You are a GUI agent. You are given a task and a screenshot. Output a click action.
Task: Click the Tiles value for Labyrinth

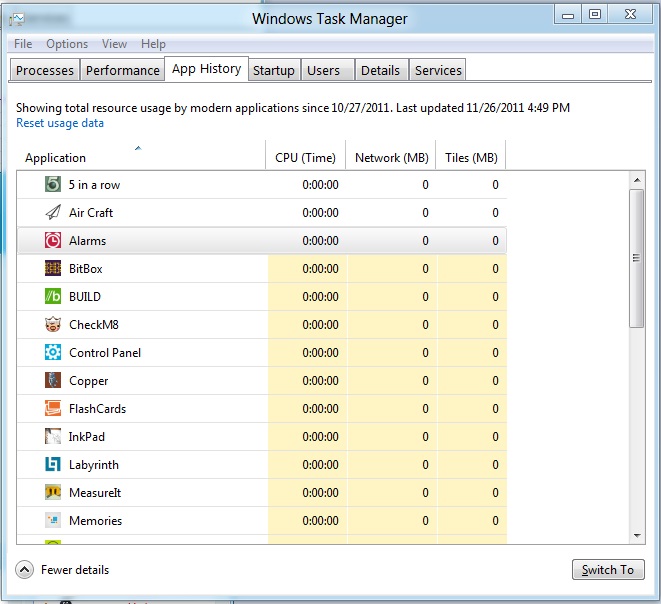pos(495,464)
